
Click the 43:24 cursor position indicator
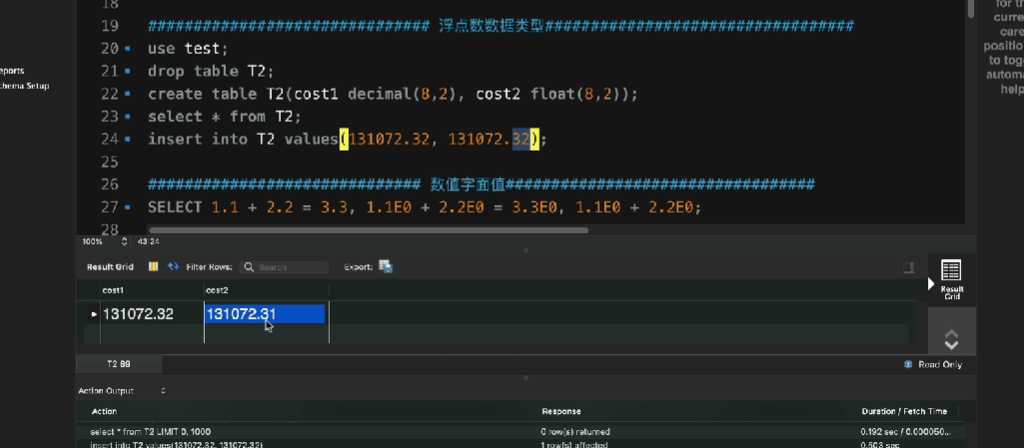(x=148, y=242)
